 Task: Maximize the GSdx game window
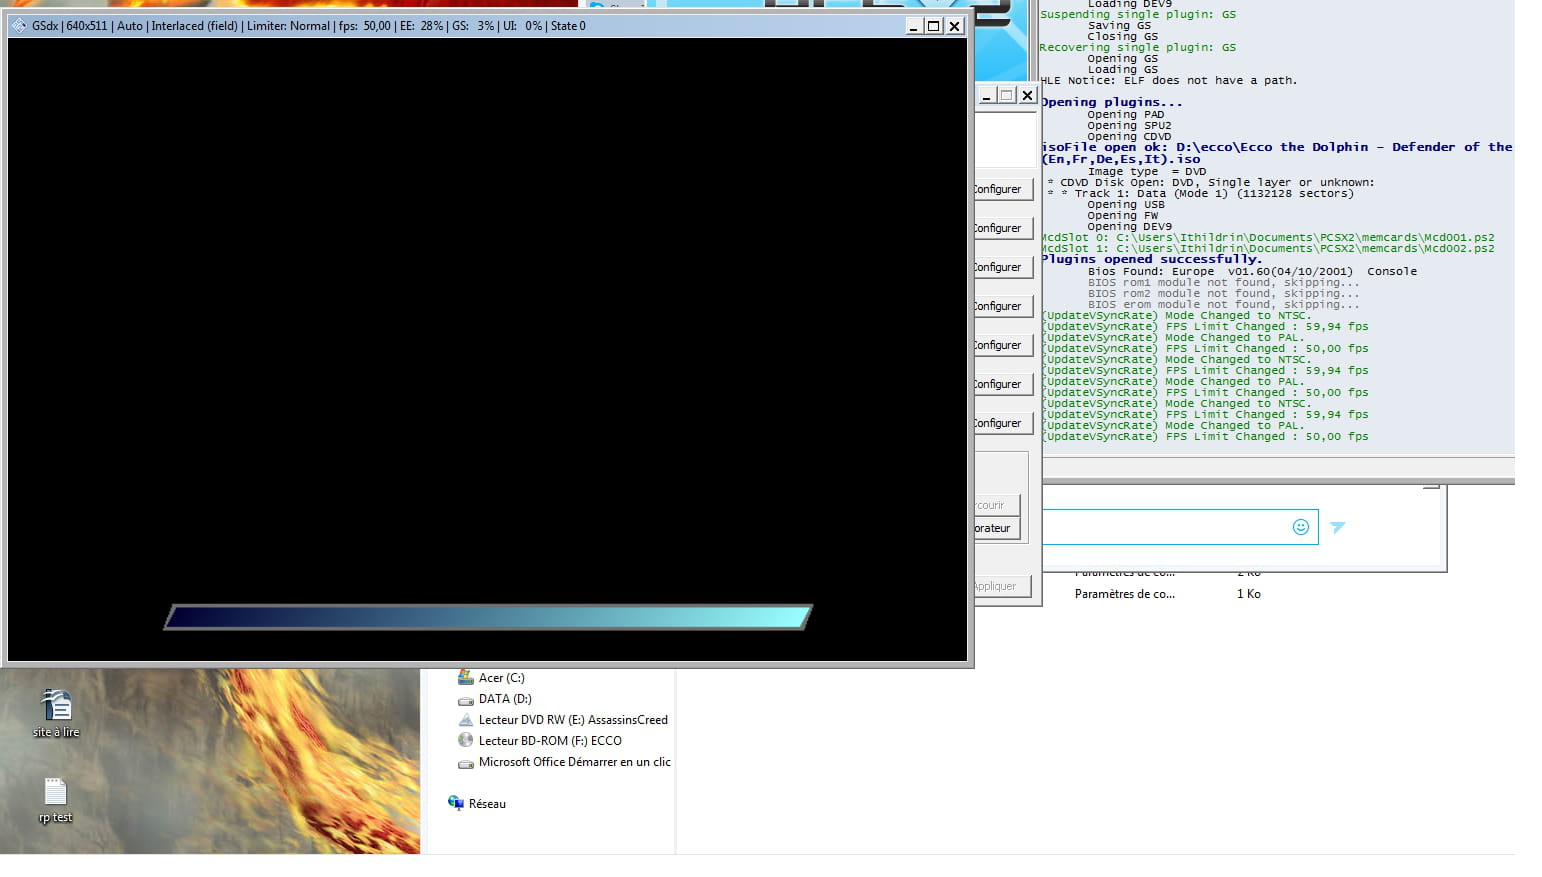tap(933, 26)
